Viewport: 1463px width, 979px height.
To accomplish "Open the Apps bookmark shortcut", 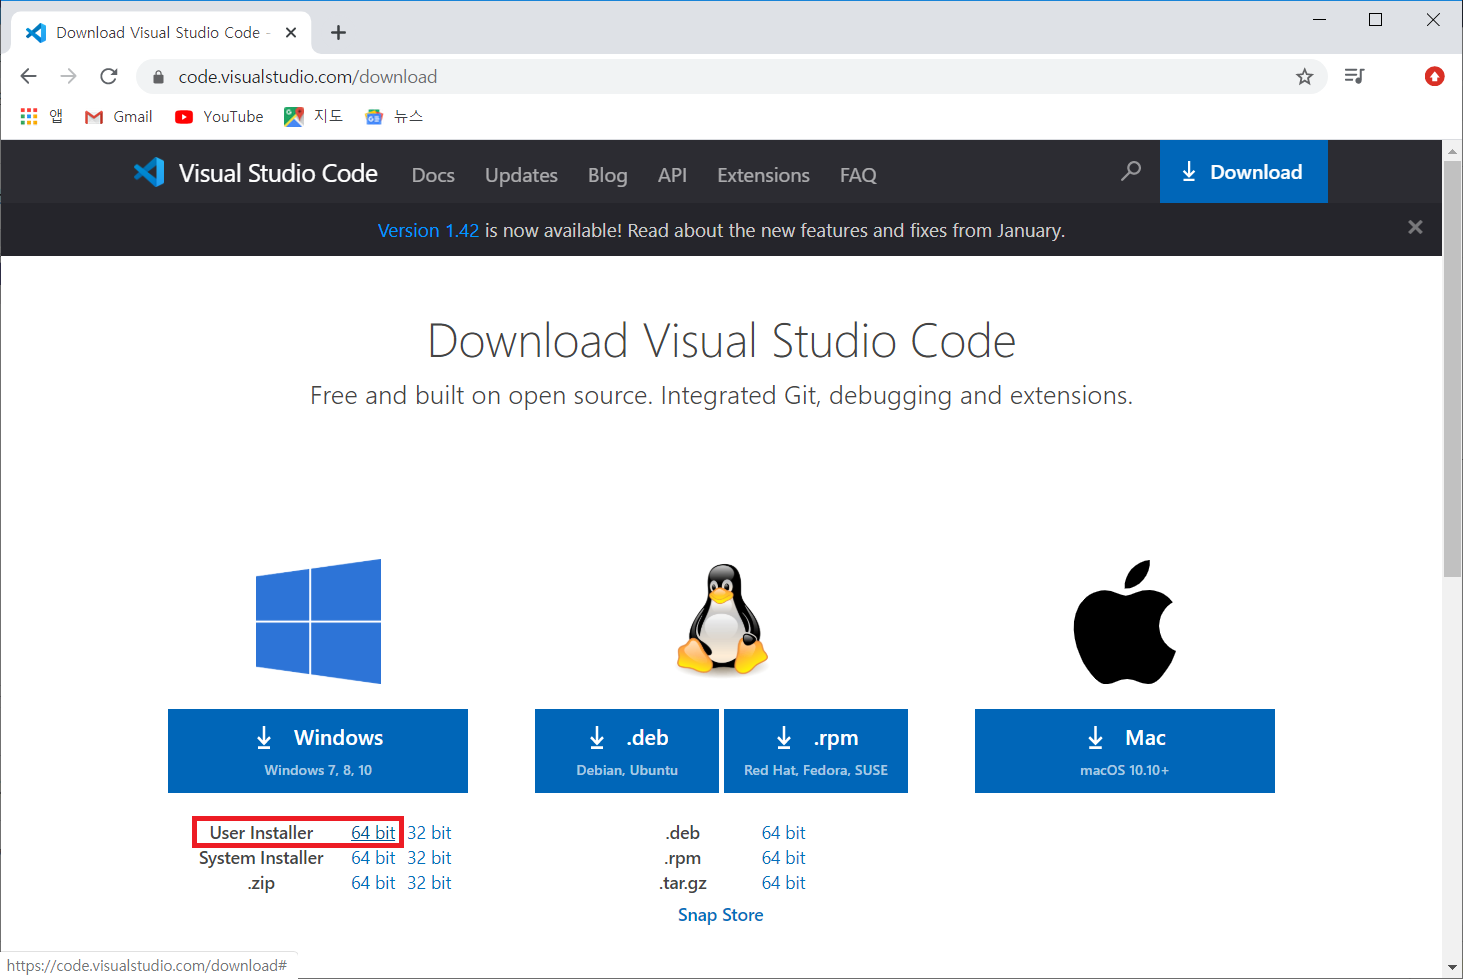I will point(42,117).
